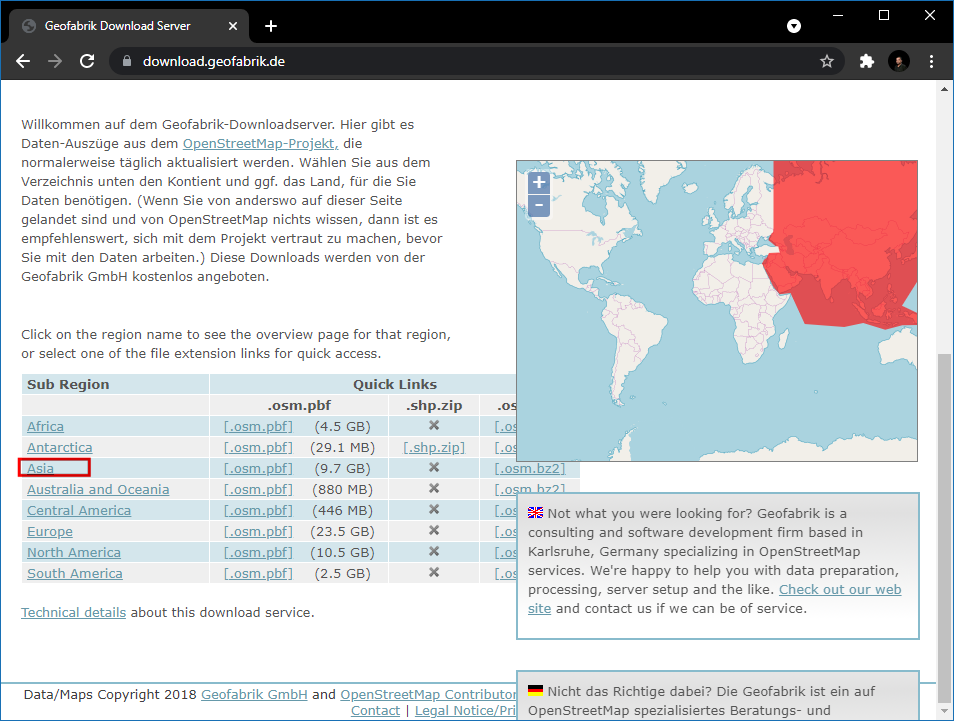Open the Asia sub region link
This screenshot has width=954, height=721.
tap(40, 468)
